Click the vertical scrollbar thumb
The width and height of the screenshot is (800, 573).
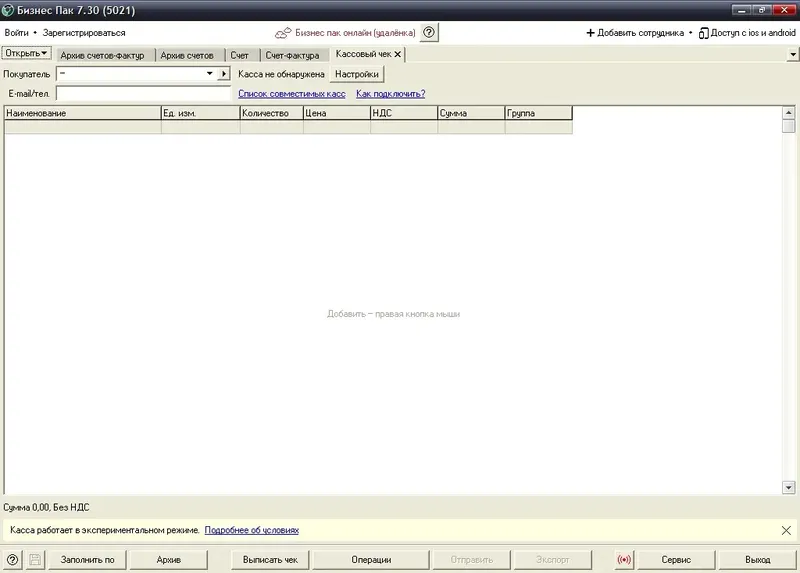tap(788, 126)
